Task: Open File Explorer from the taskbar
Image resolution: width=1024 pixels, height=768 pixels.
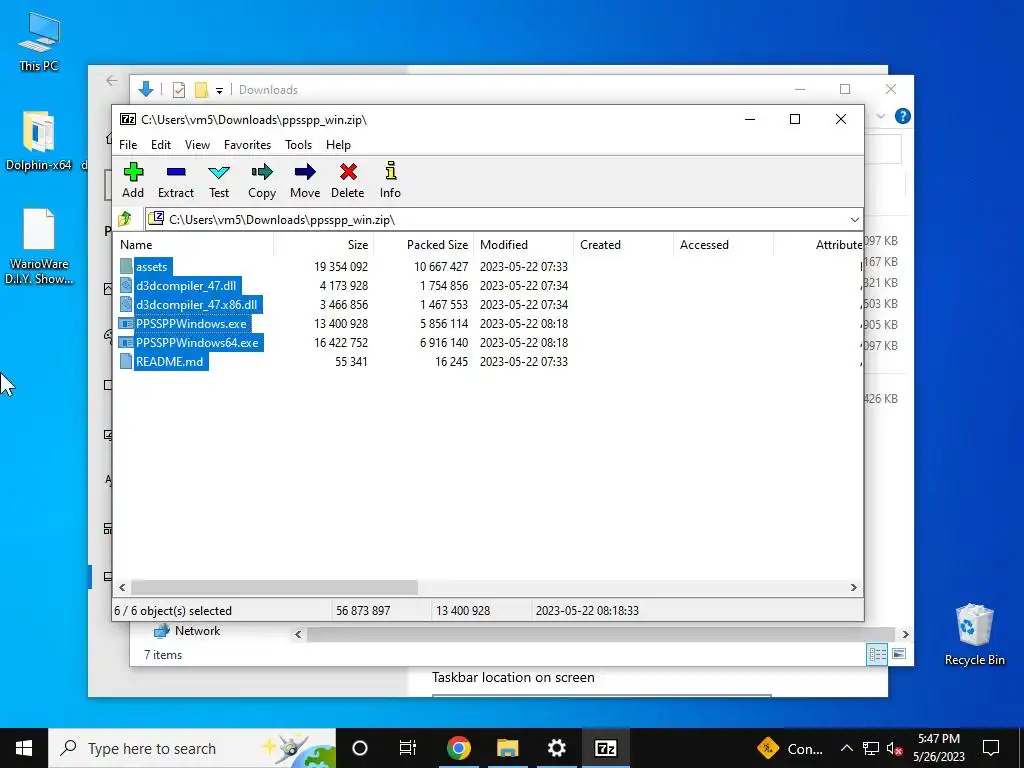Action: (507, 748)
